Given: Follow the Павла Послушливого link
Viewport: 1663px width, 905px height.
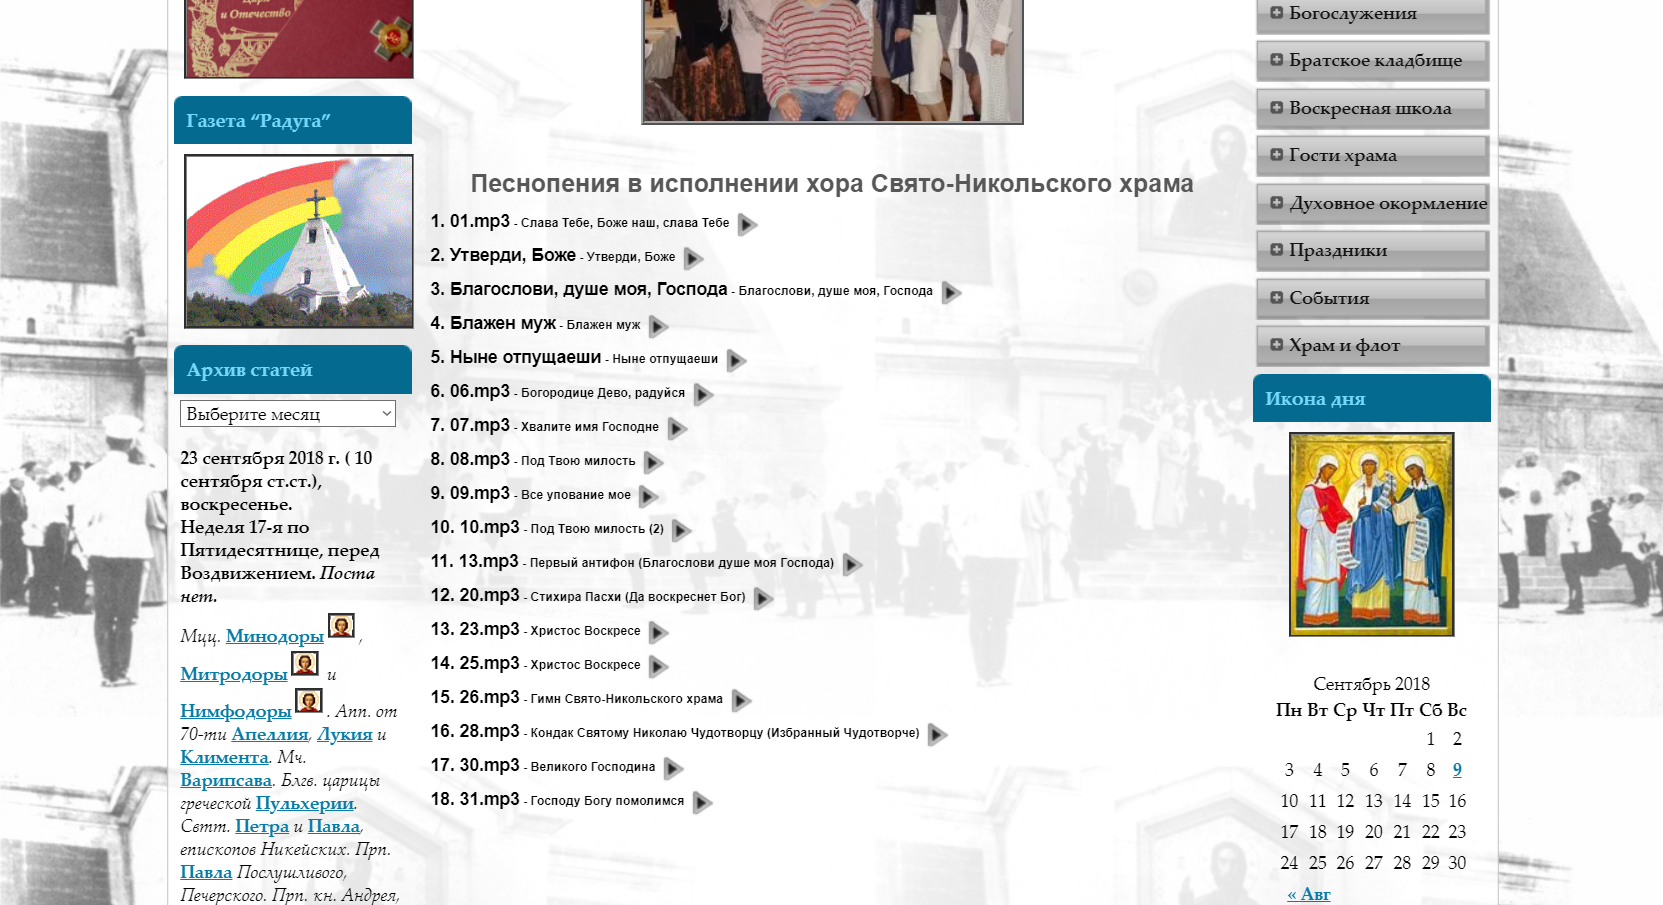Looking at the screenshot, I should [206, 872].
